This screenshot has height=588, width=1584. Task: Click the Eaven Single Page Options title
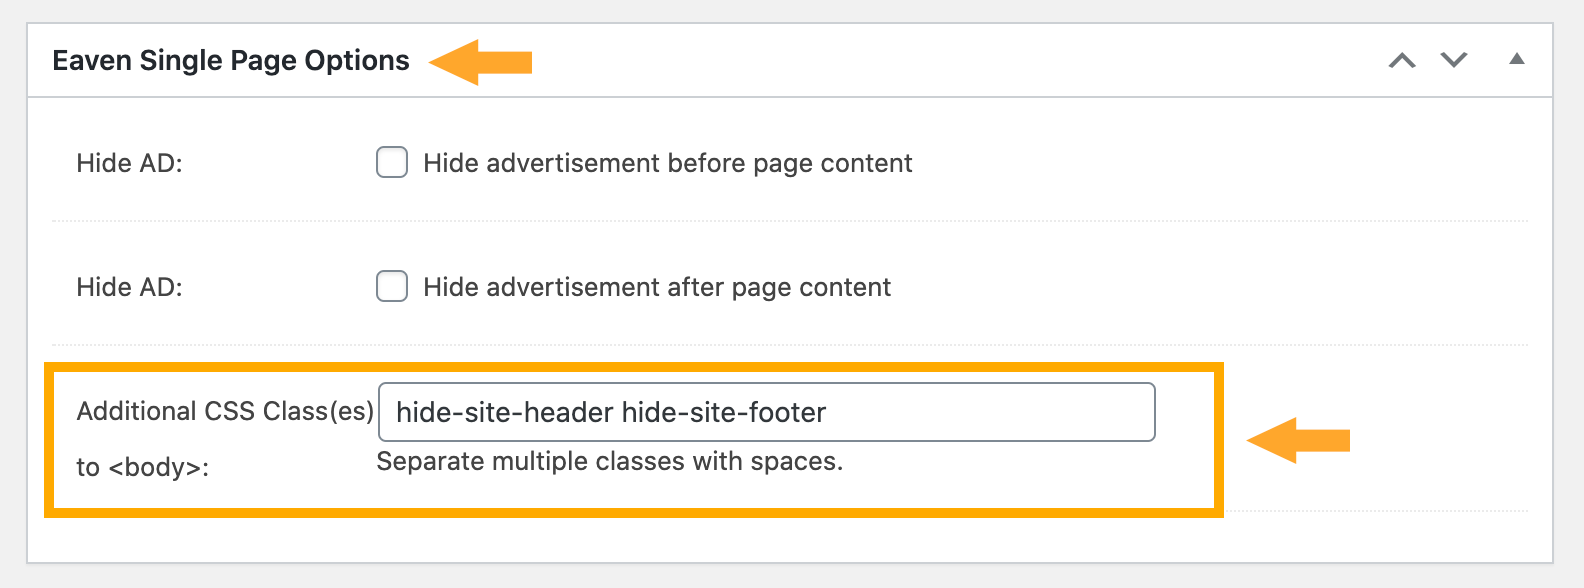click(229, 60)
